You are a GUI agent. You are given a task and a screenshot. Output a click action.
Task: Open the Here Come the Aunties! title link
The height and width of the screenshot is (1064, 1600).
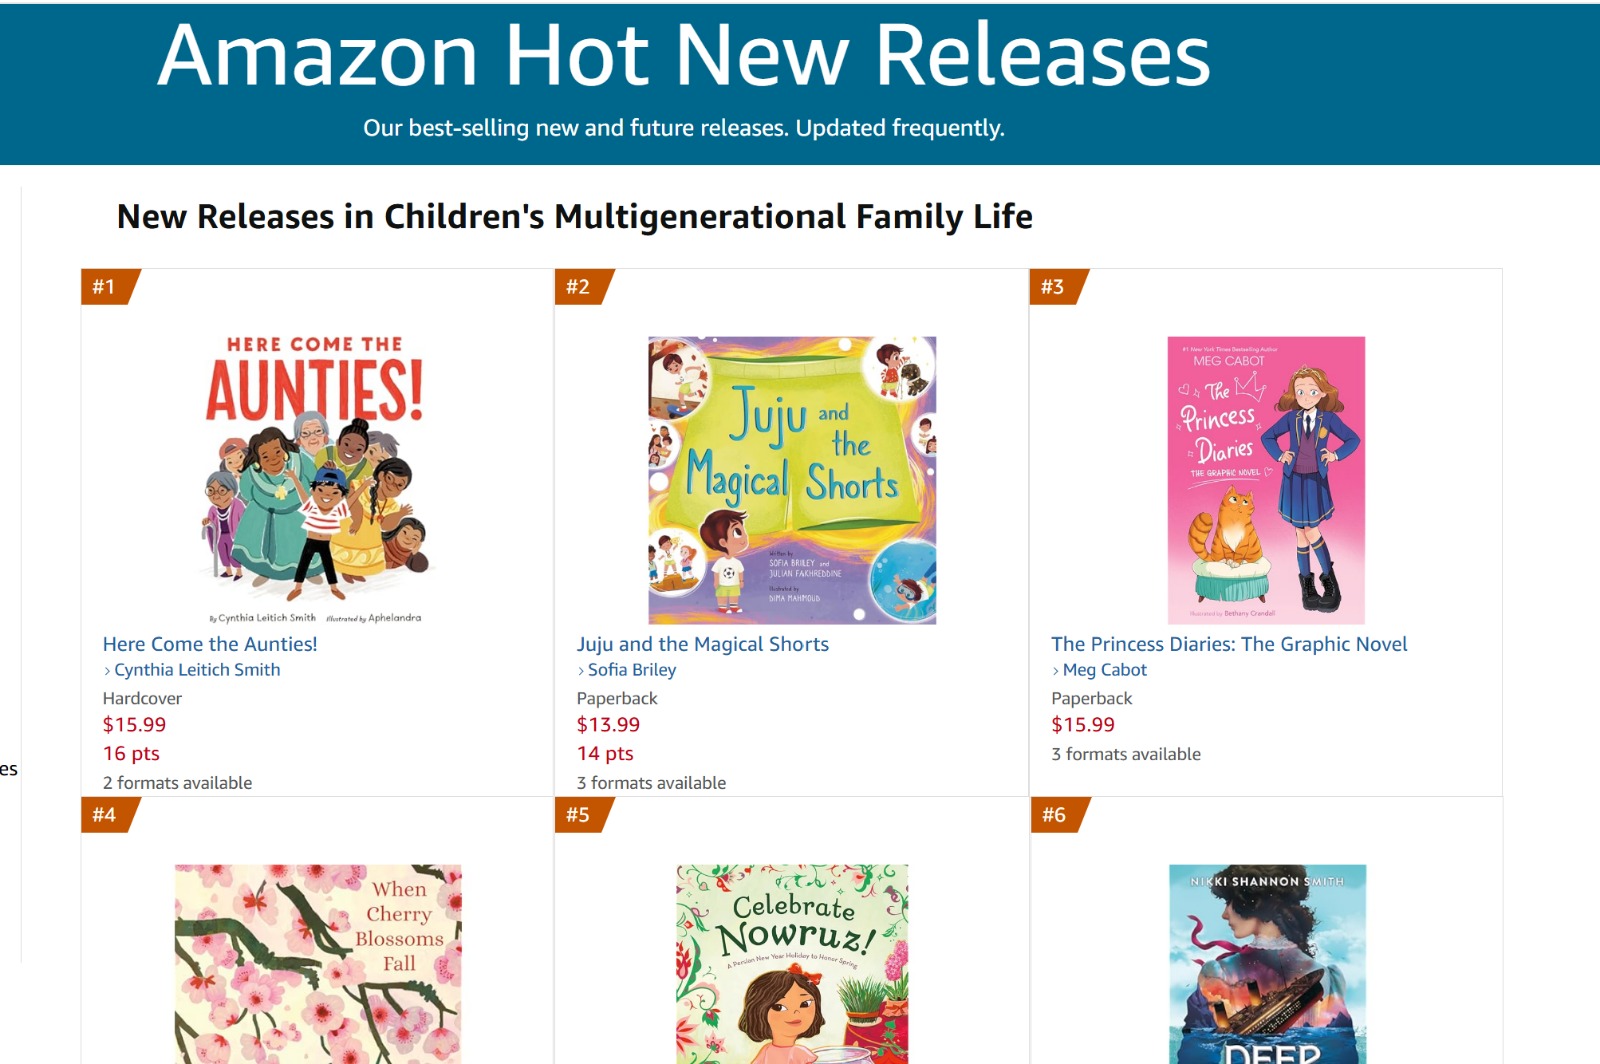pos(210,645)
